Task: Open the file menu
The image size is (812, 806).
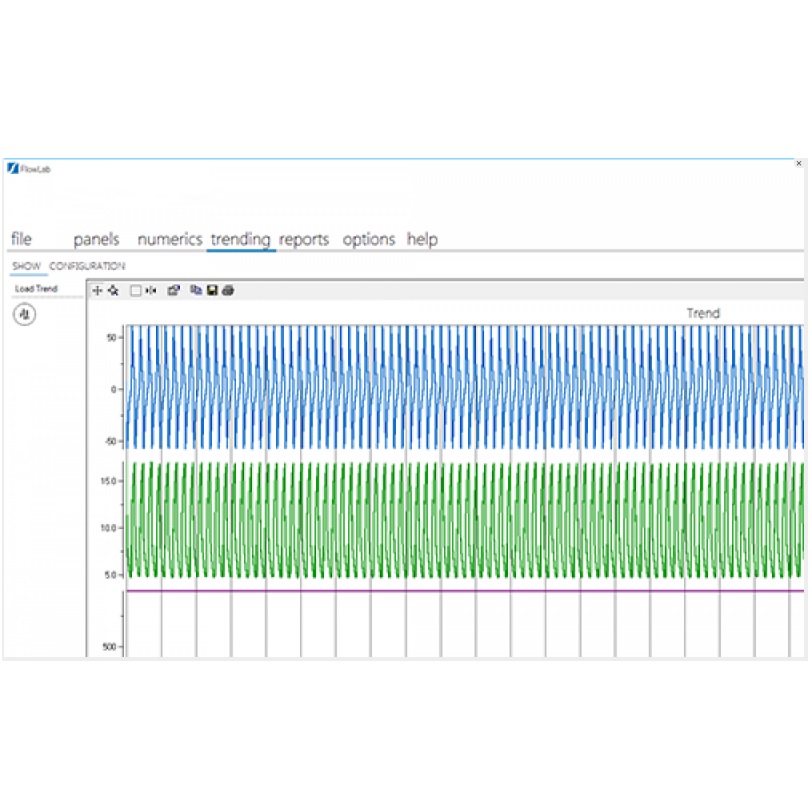Action: coord(21,240)
